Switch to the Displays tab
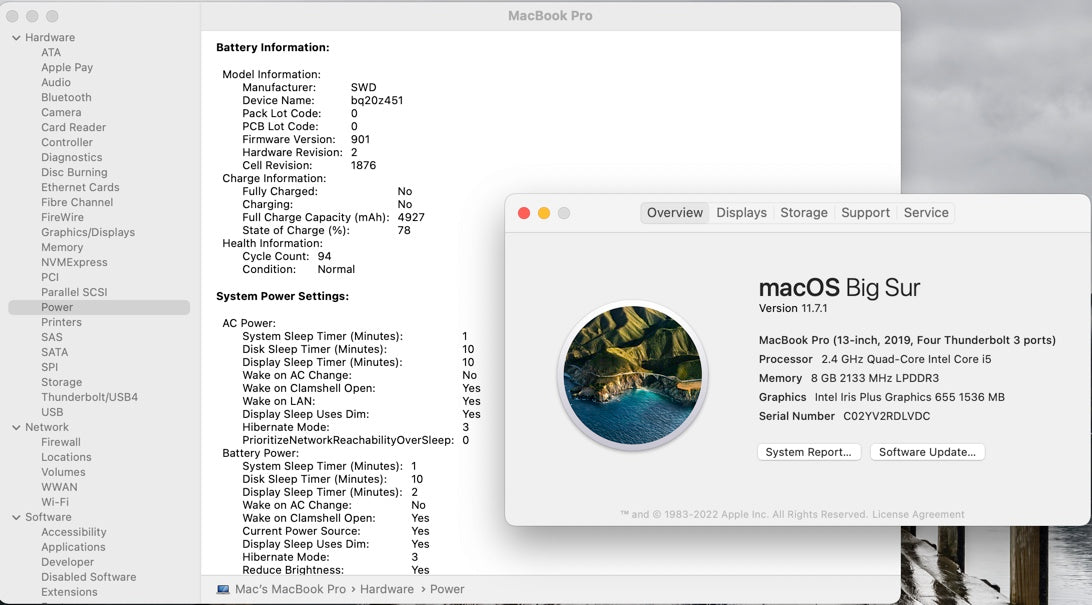Image resolution: width=1092 pixels, height=605 pixels. pyautogui.click(x=741, y=213)
